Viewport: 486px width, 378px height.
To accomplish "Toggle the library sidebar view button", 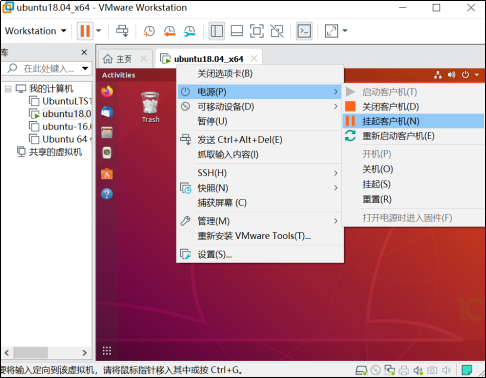I will 217,31.
